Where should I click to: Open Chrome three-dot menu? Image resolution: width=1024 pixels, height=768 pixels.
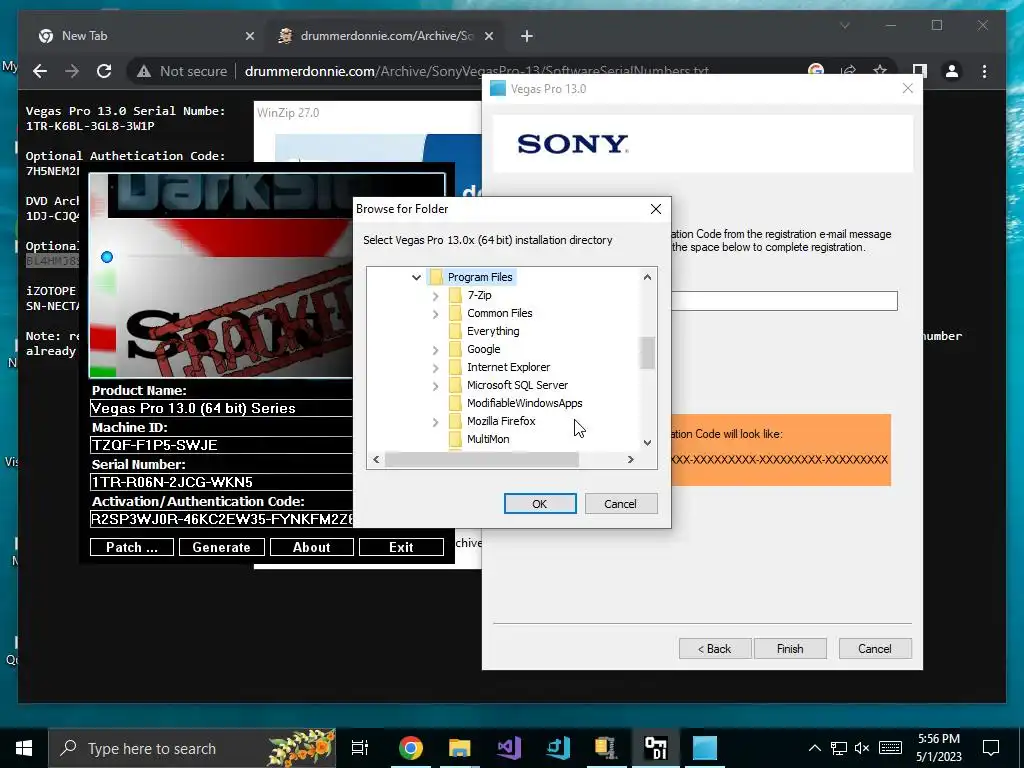984,71
